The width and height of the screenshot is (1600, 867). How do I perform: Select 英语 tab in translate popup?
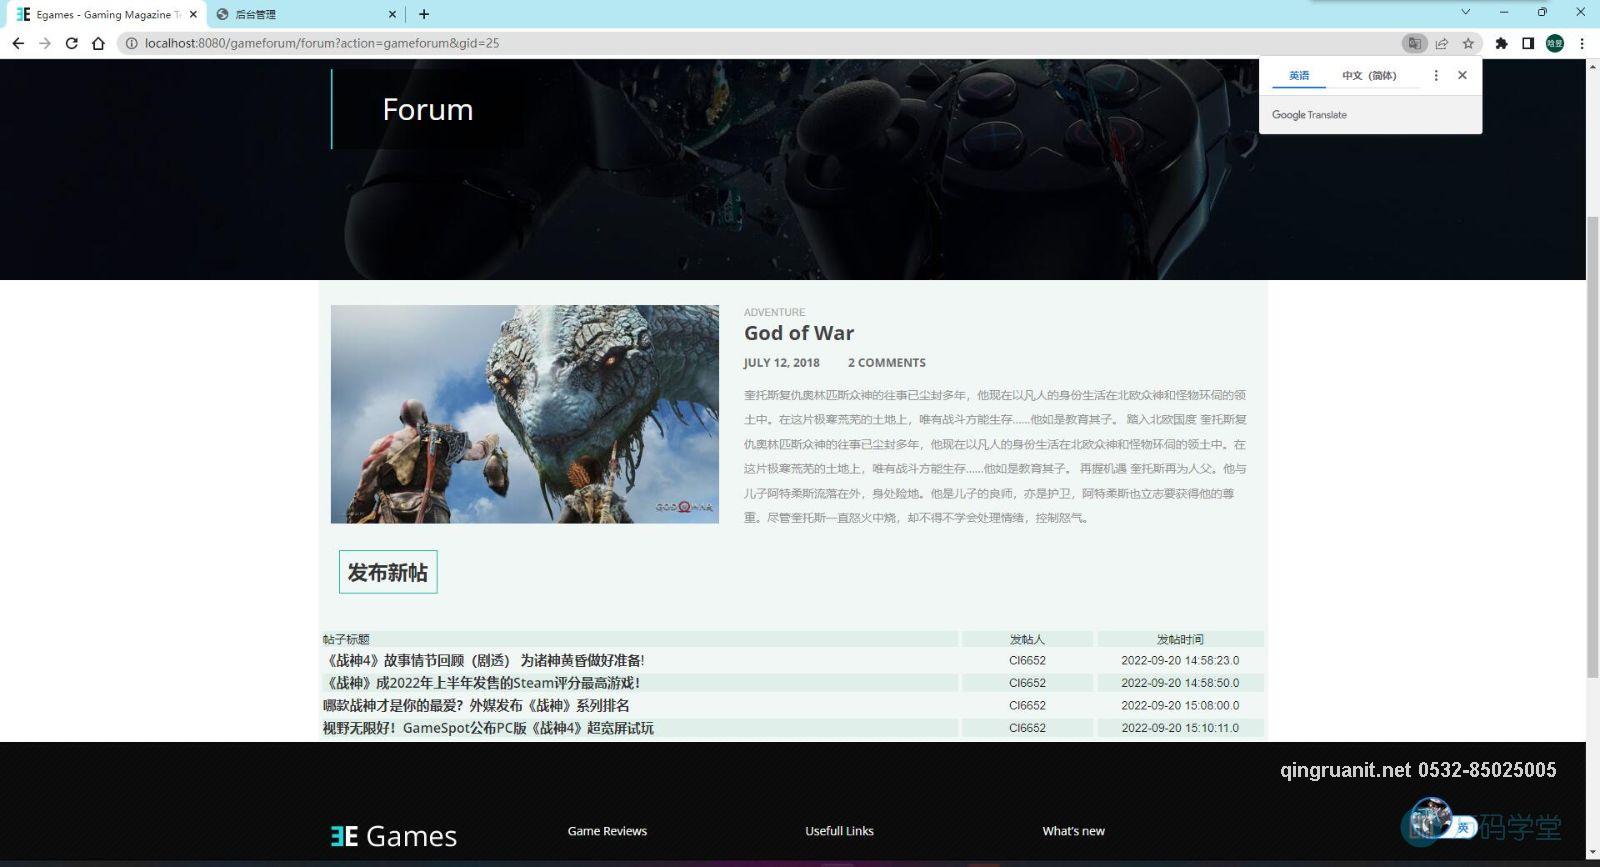1299,76
